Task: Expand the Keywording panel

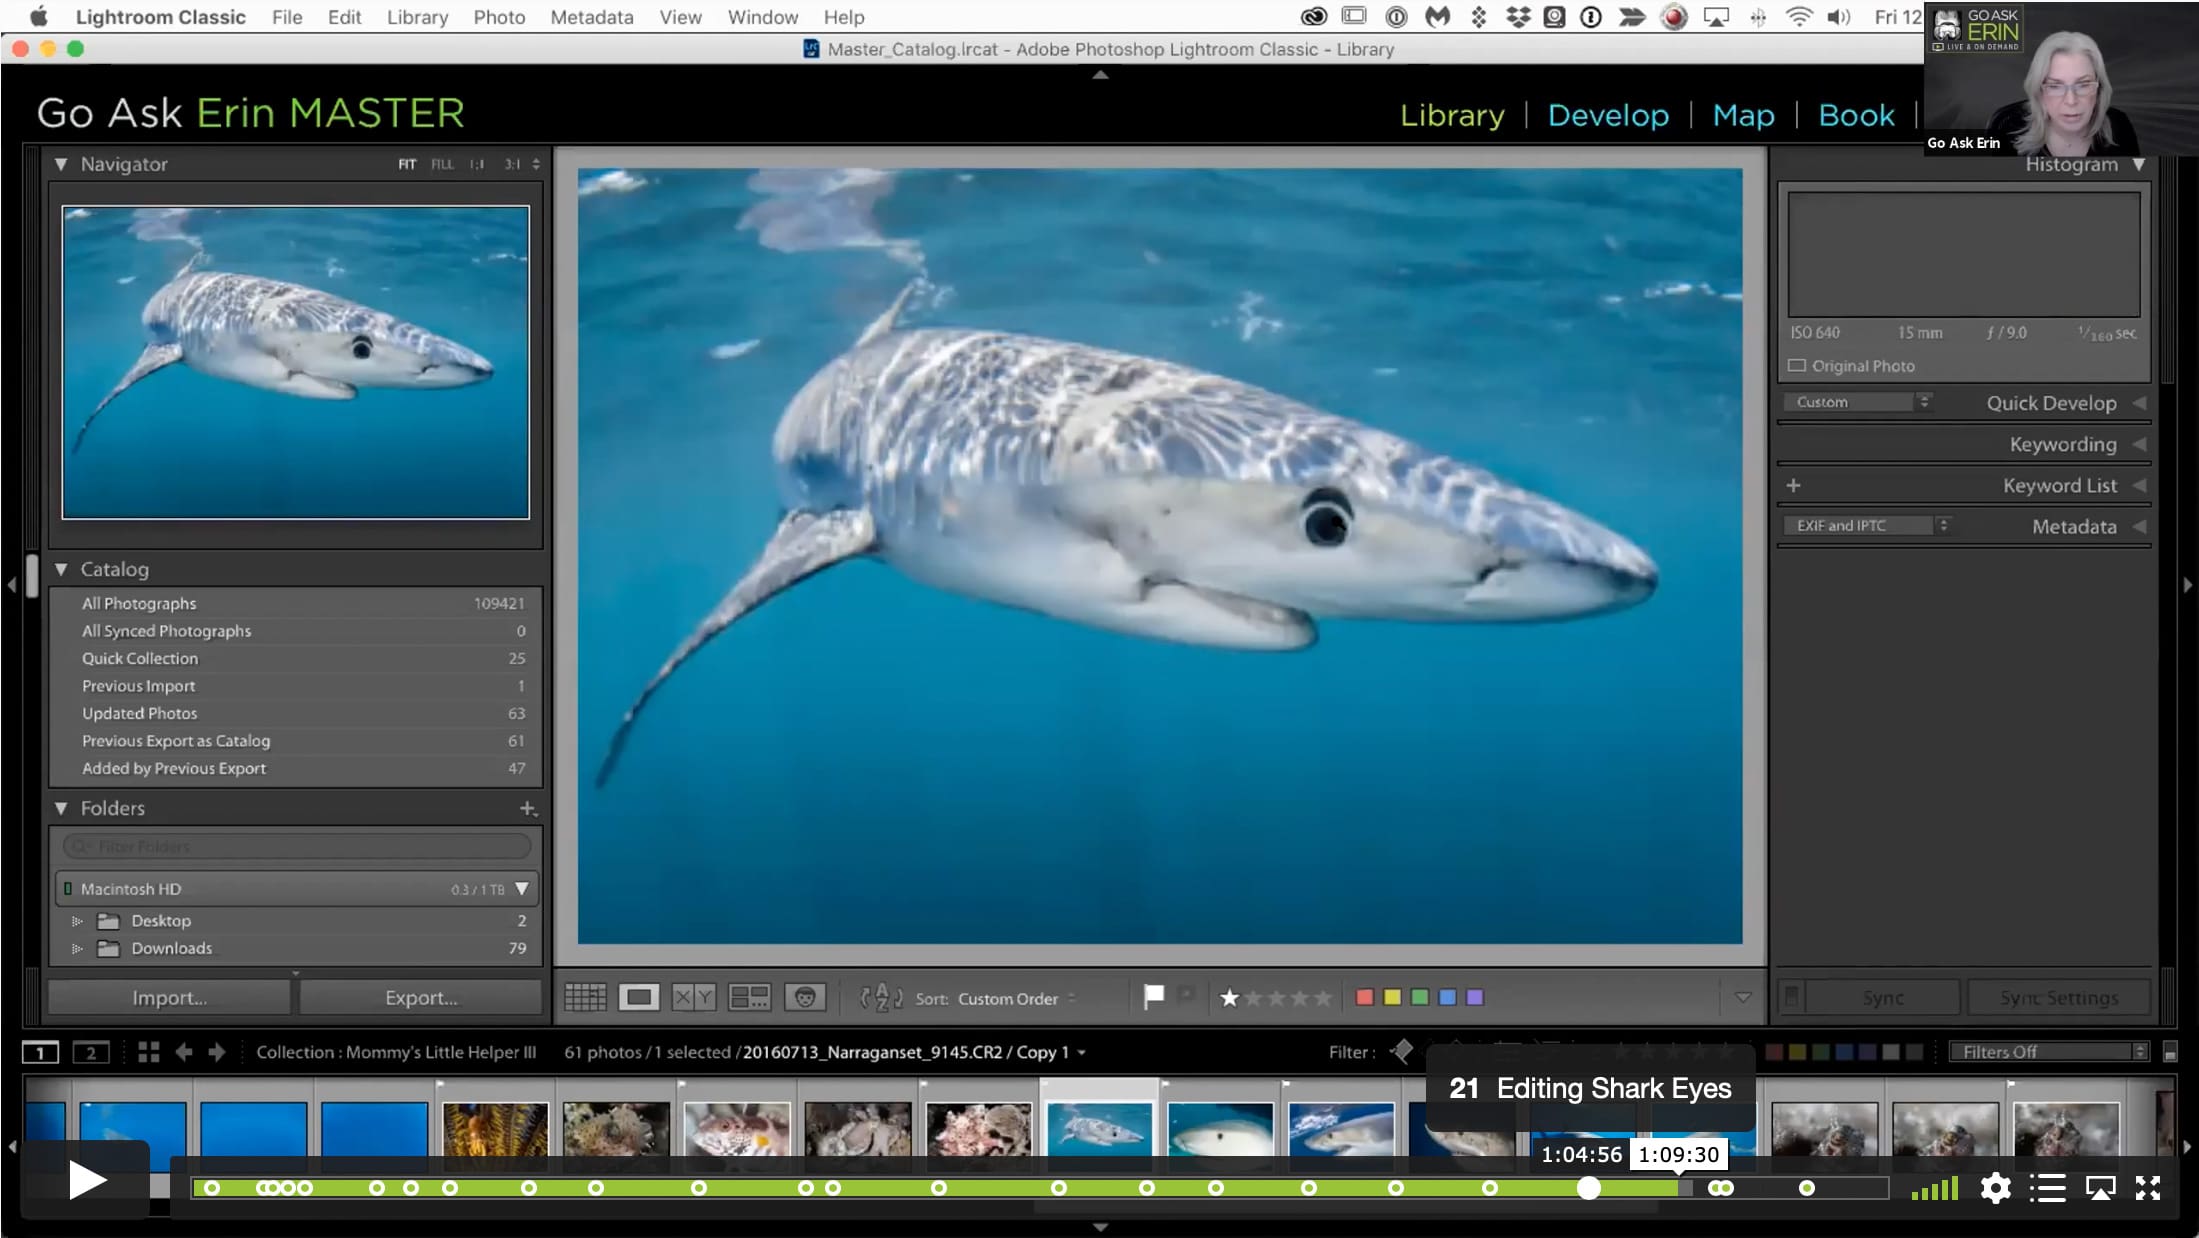Action: click(2140, 444)
